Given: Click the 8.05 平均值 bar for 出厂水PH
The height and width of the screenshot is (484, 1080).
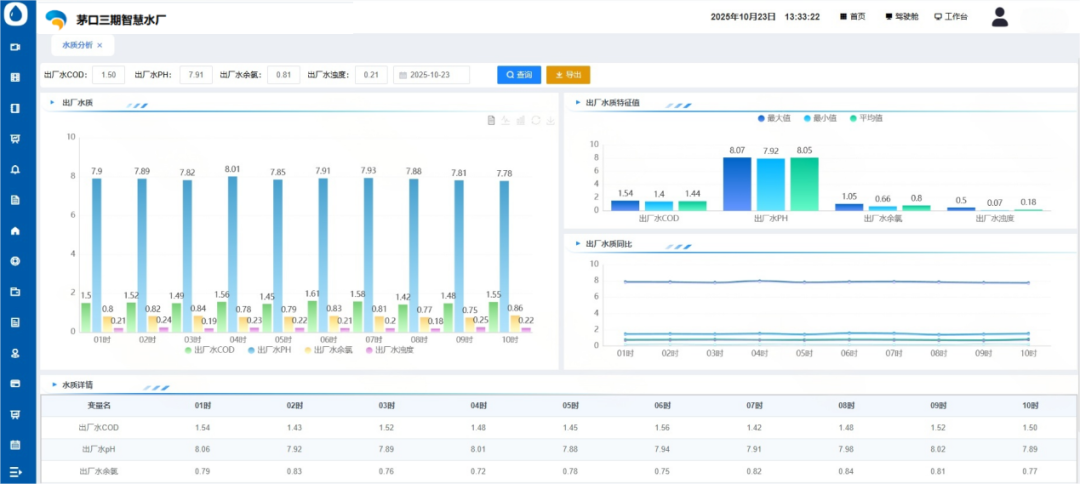Looking at the screenshot, I should (804, 184).
